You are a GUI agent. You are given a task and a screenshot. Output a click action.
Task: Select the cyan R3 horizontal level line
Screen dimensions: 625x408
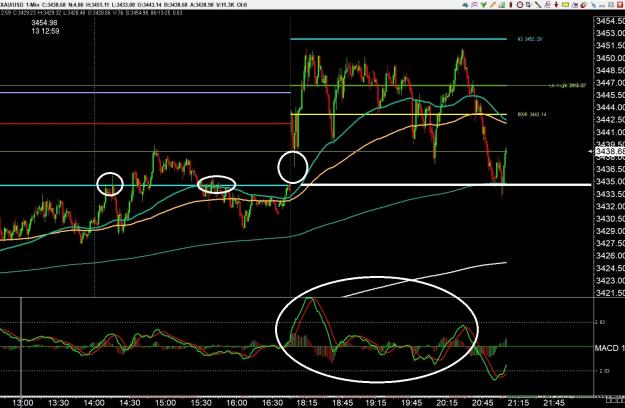pyautogui.click(x=399, y=39)
